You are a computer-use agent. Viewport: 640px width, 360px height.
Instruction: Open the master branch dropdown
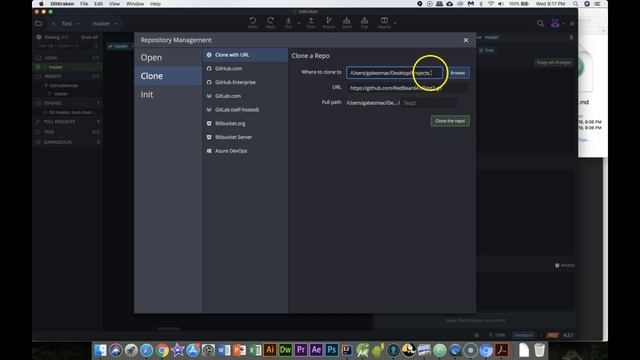point(104,24)
